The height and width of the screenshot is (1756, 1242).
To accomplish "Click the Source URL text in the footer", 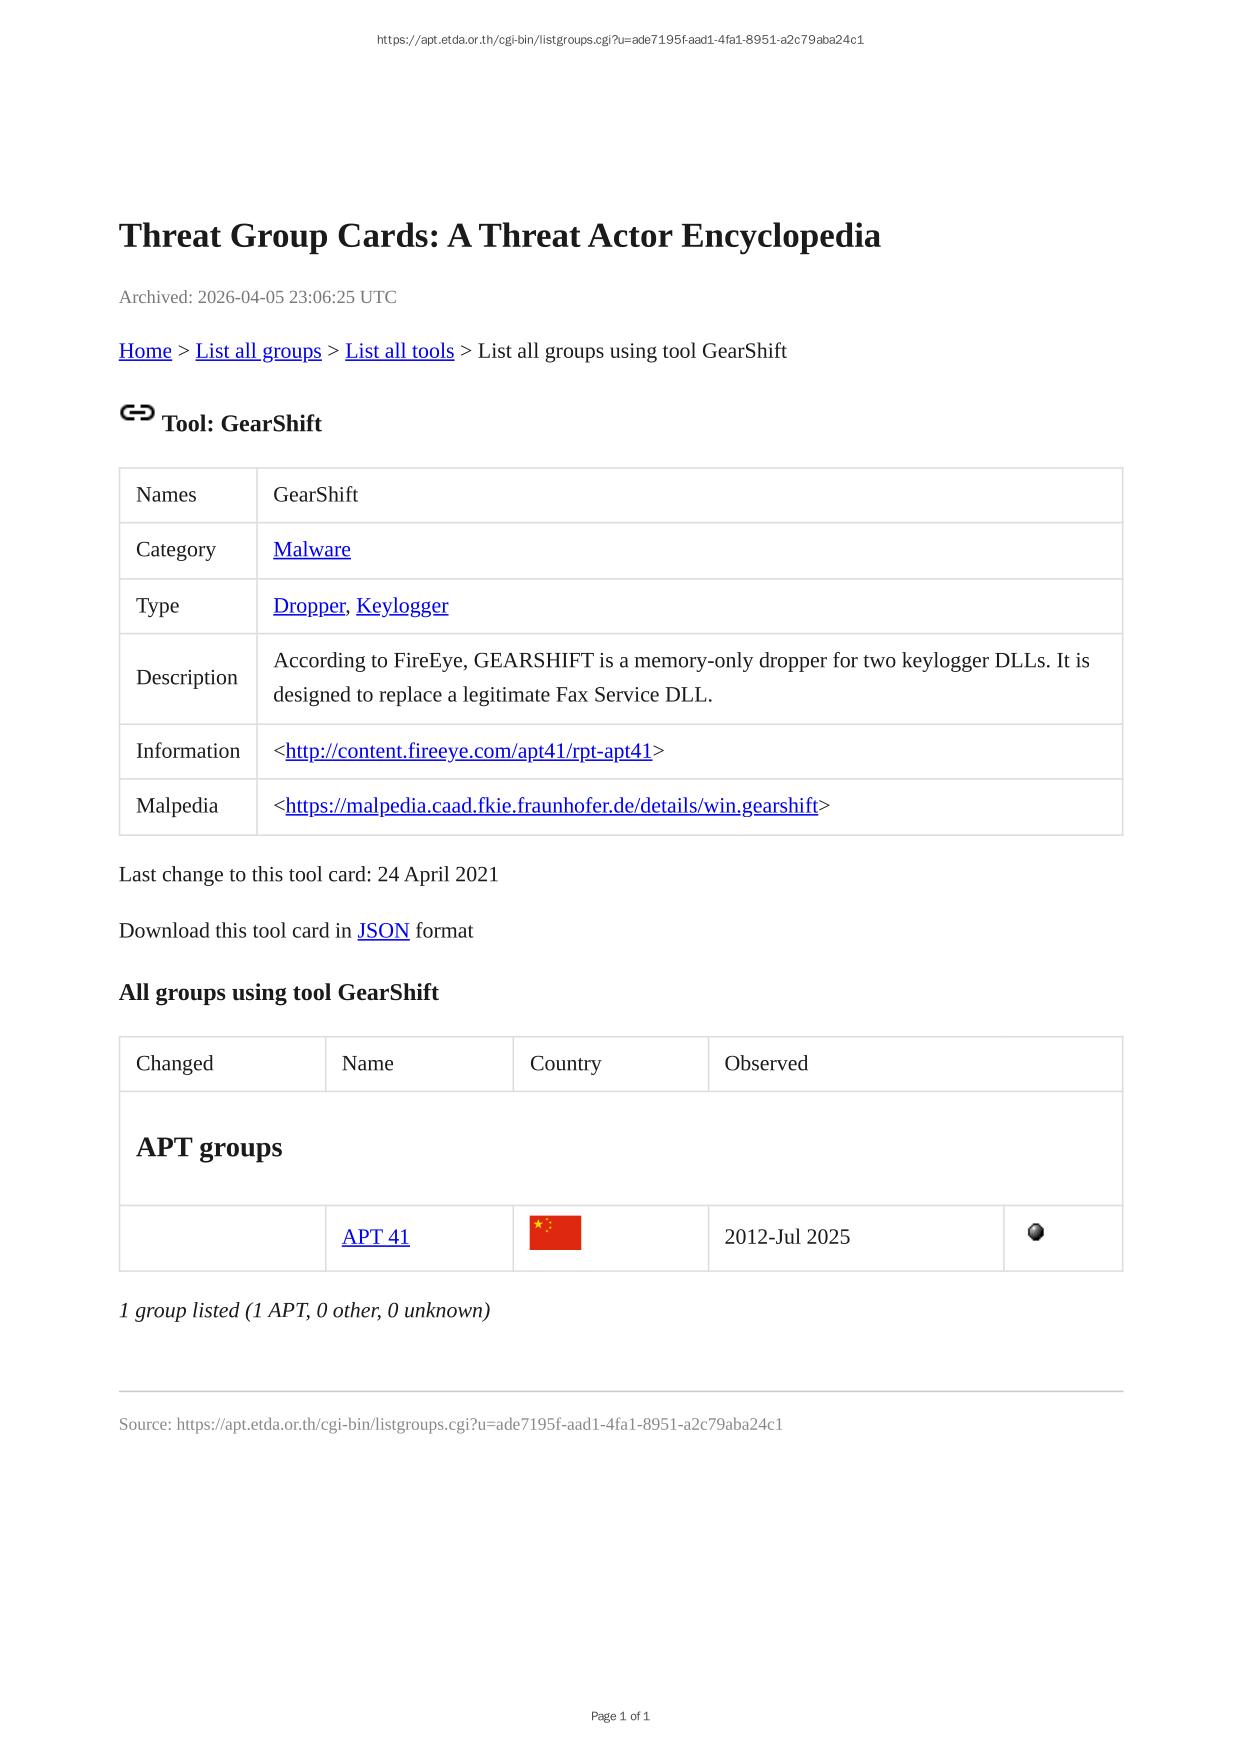I will 450,1424.
